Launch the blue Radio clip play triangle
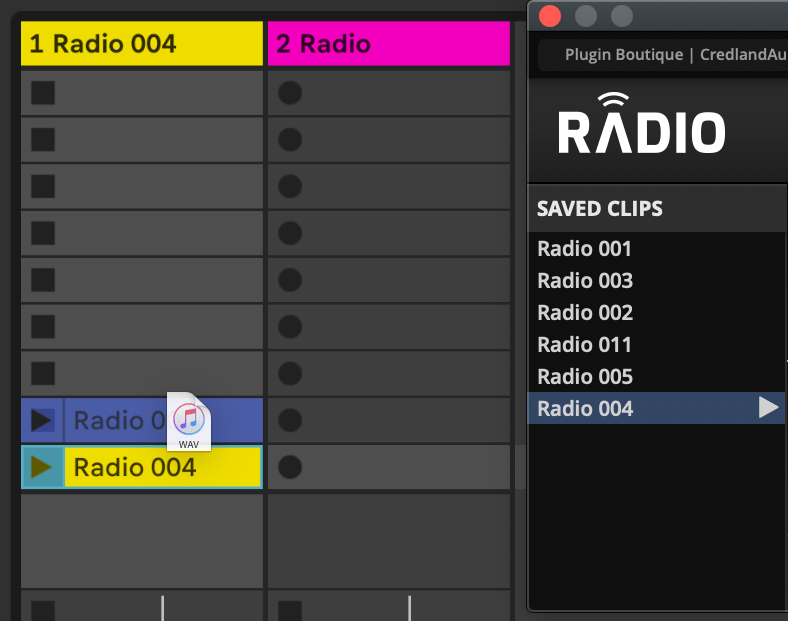Screen dimensions: 788x621 42,421
